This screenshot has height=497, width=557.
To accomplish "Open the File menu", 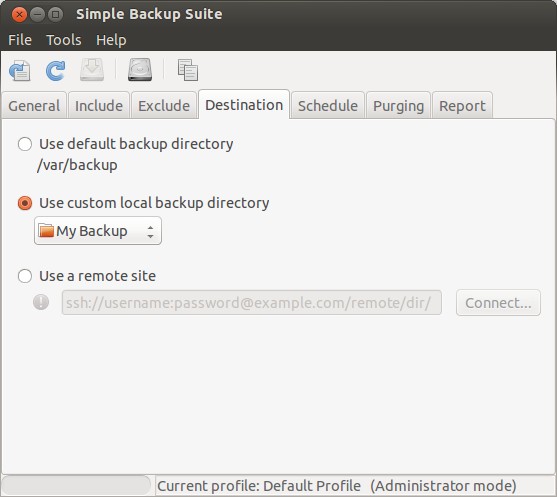I will 20,40.
